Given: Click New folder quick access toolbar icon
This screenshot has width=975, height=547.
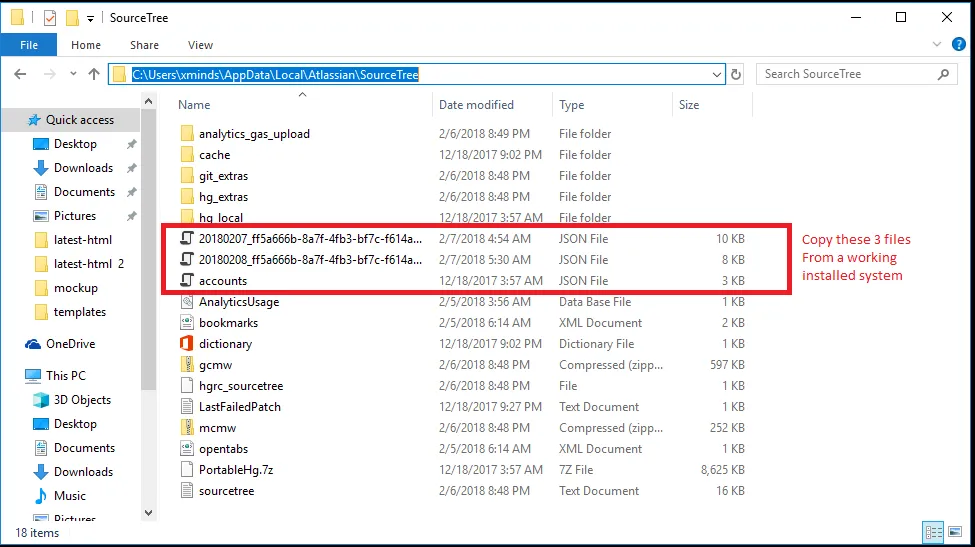Looking at the screenshot, I should click(72, 18).
